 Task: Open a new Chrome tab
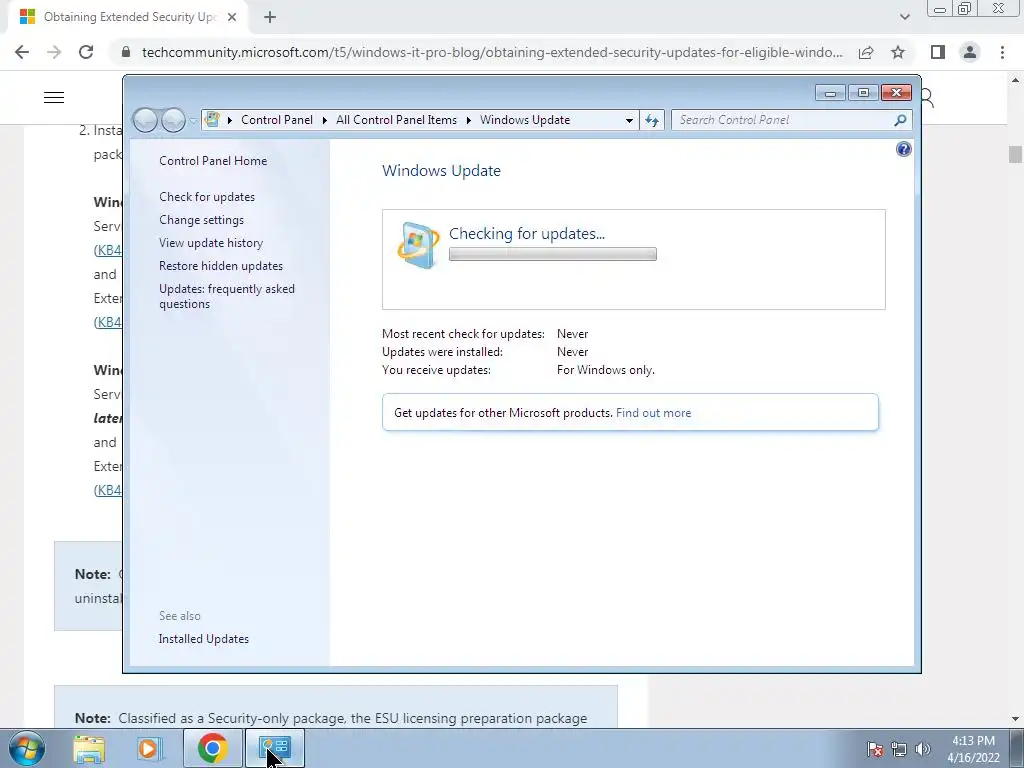(x=270, y=17)
